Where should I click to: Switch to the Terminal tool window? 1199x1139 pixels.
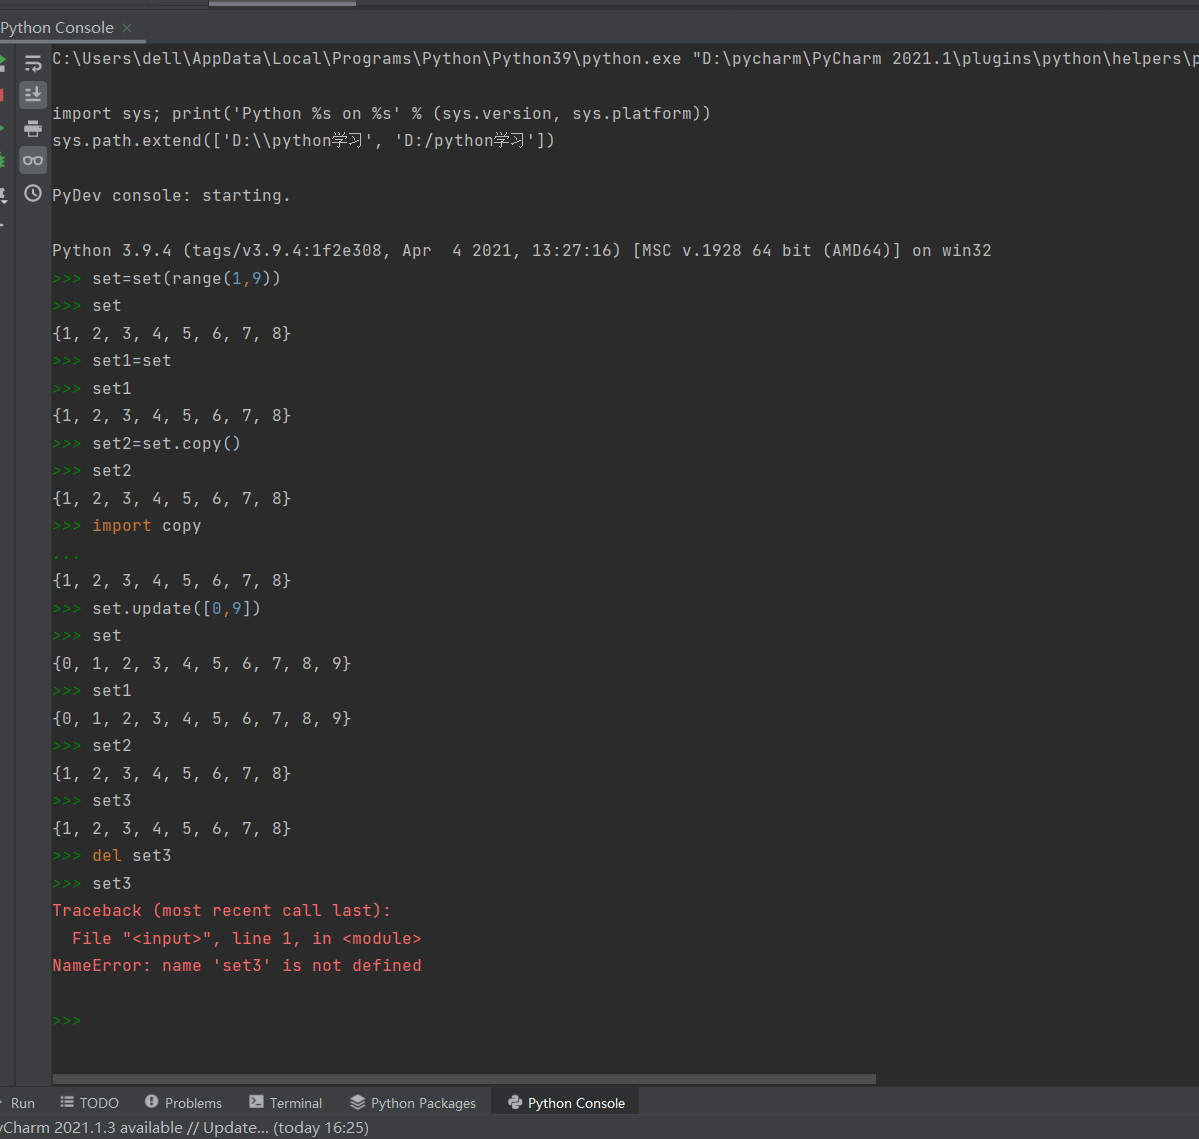tap(286, 1103)
